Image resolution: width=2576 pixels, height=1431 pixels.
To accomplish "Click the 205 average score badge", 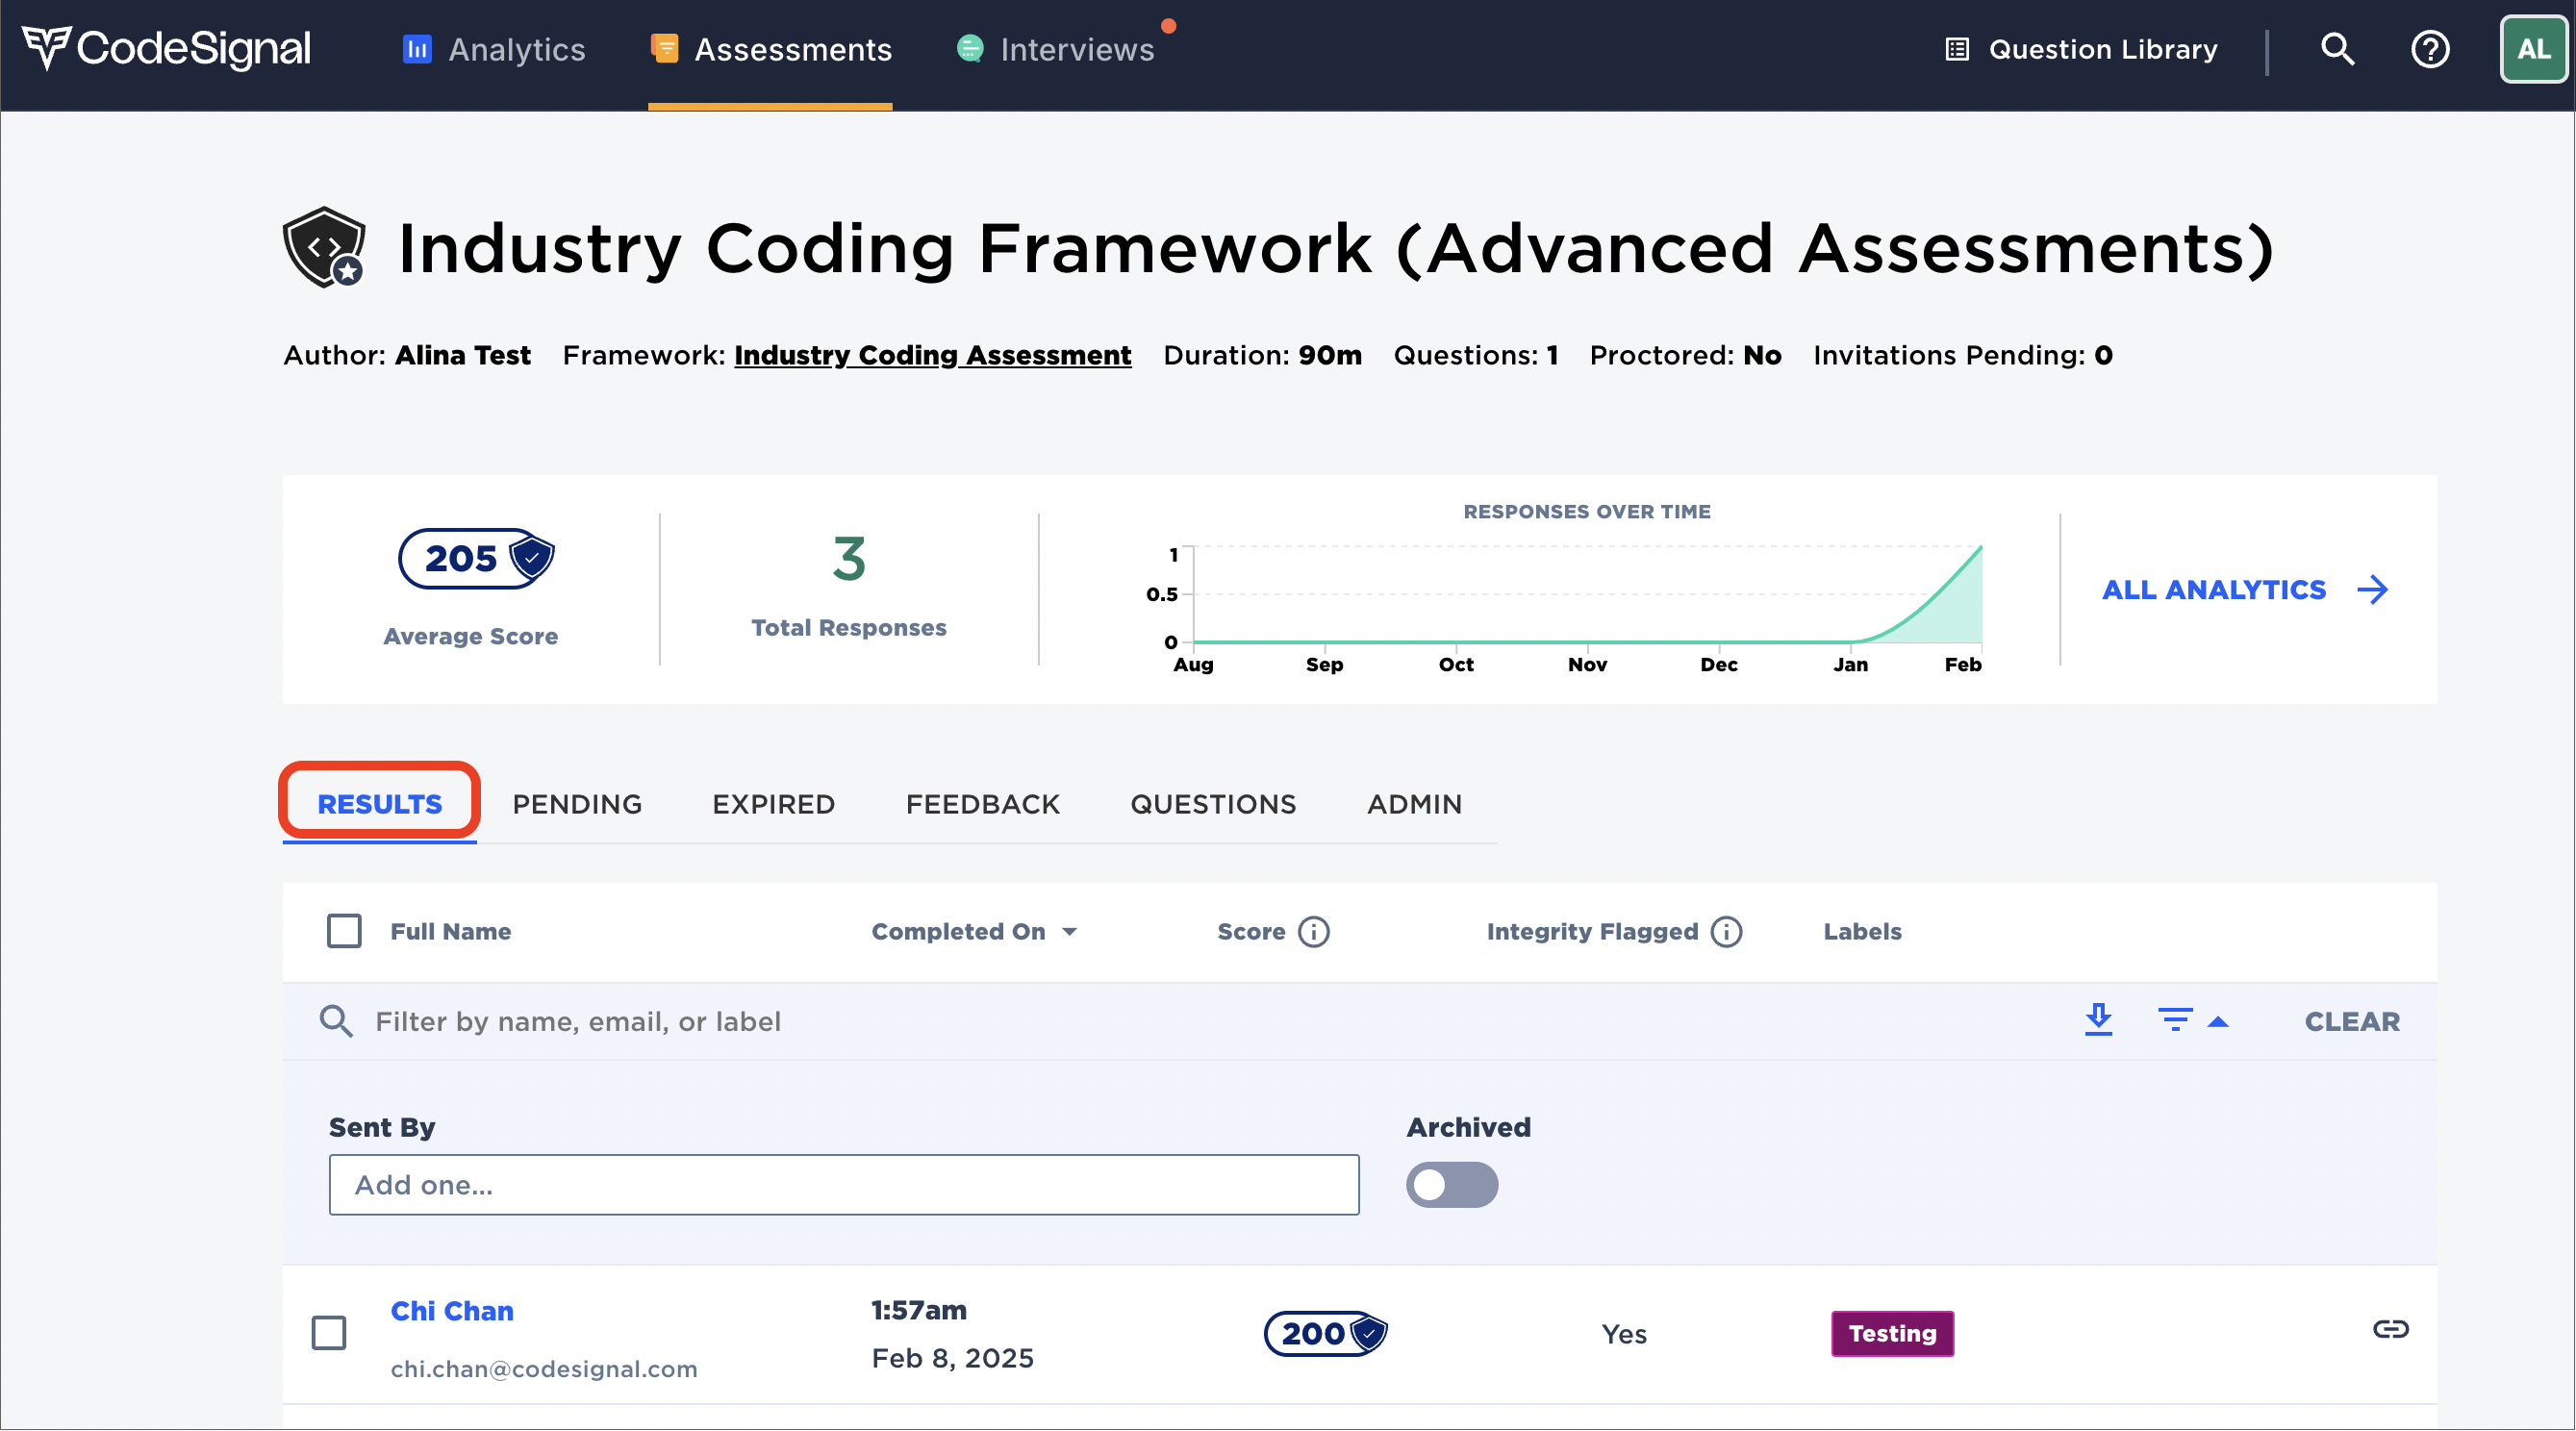I will pos(476,558).
